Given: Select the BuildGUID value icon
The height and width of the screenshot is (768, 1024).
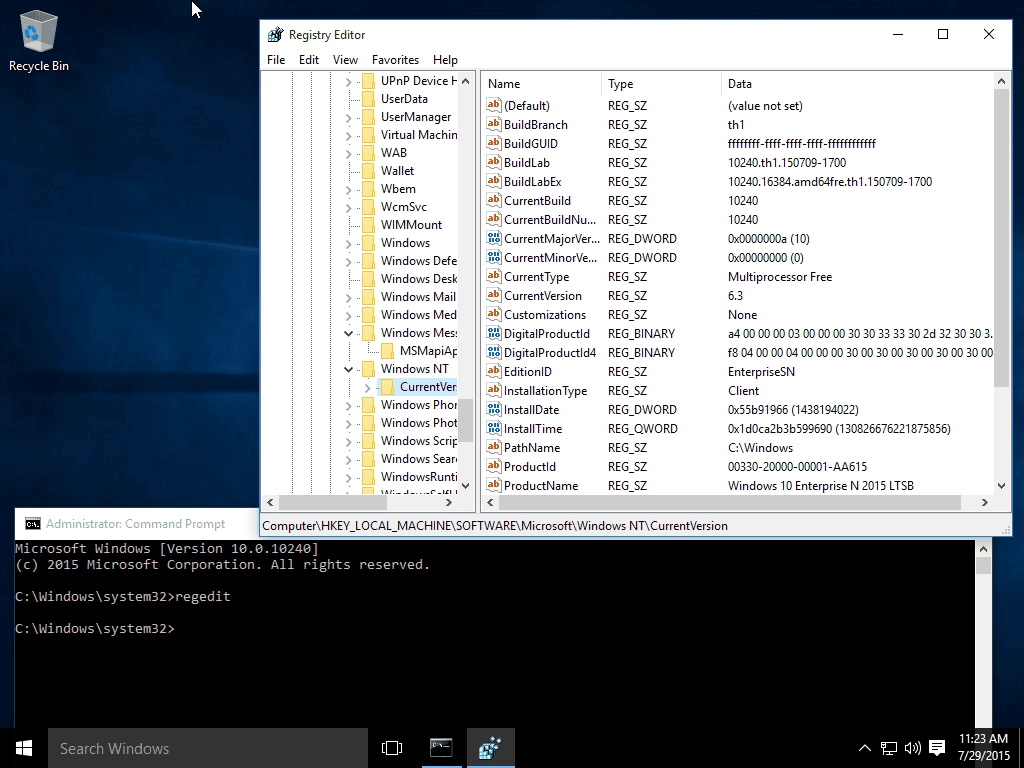Looking at the screenshot, I should pyautogui.click(x=494, y=143).
